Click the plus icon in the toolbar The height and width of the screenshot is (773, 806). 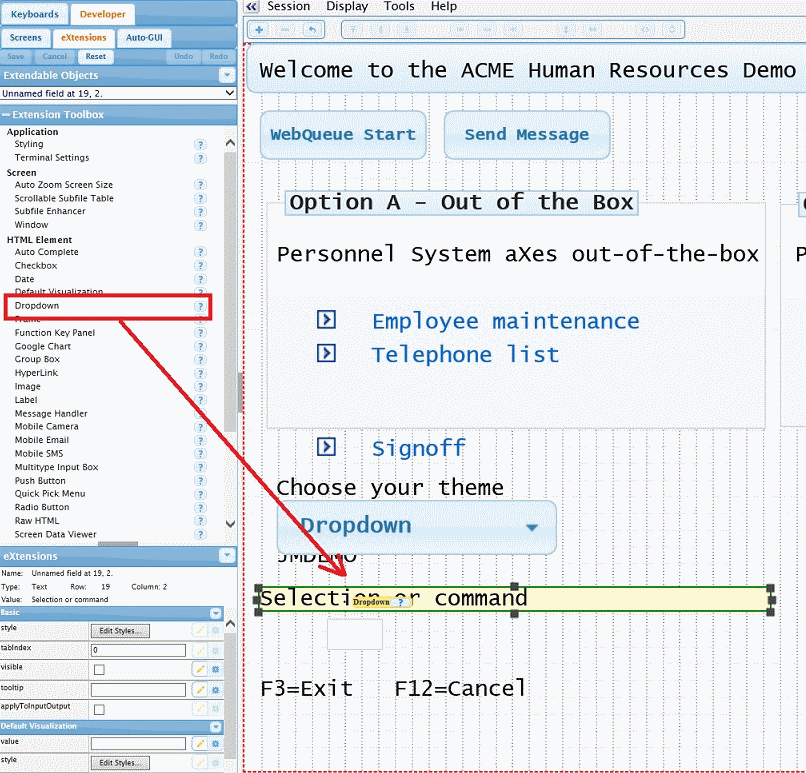(x=259, y=30)
